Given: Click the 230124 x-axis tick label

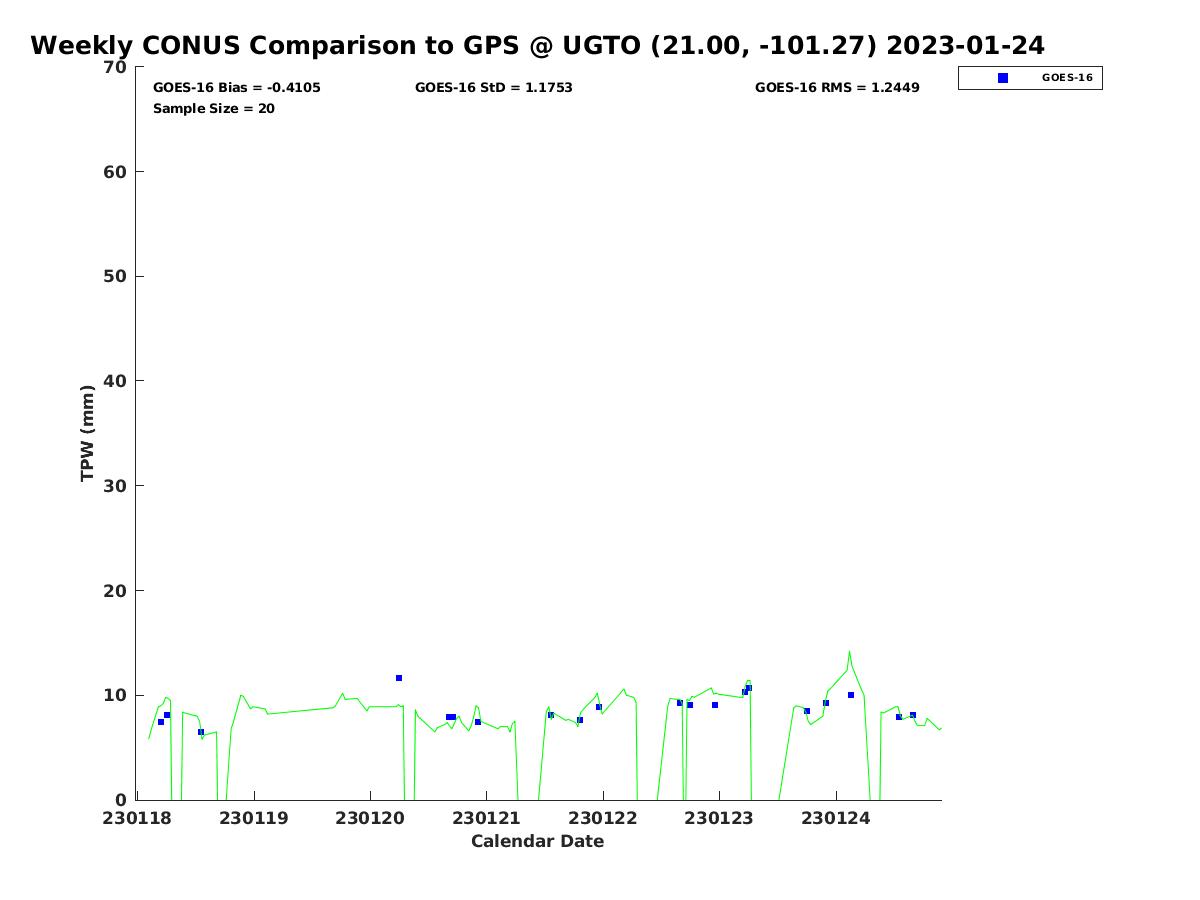Looking at the screenshot, I should (x=835, y=818).
